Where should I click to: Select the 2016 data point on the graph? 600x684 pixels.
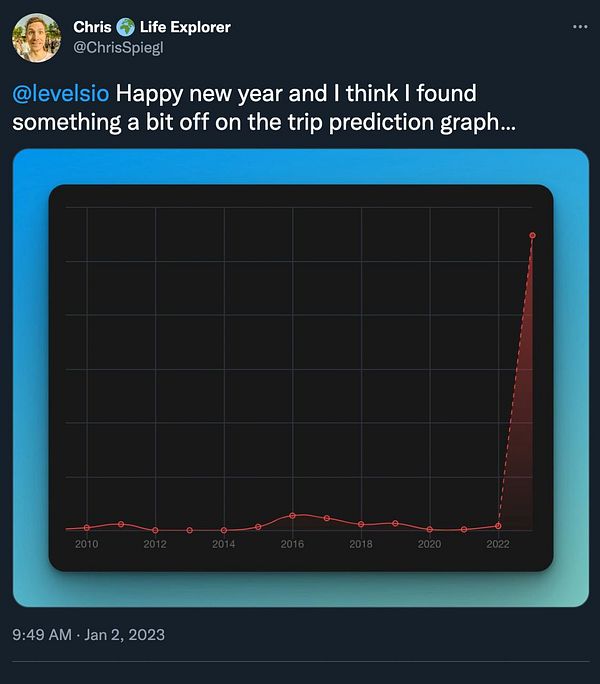pos(292,516)
